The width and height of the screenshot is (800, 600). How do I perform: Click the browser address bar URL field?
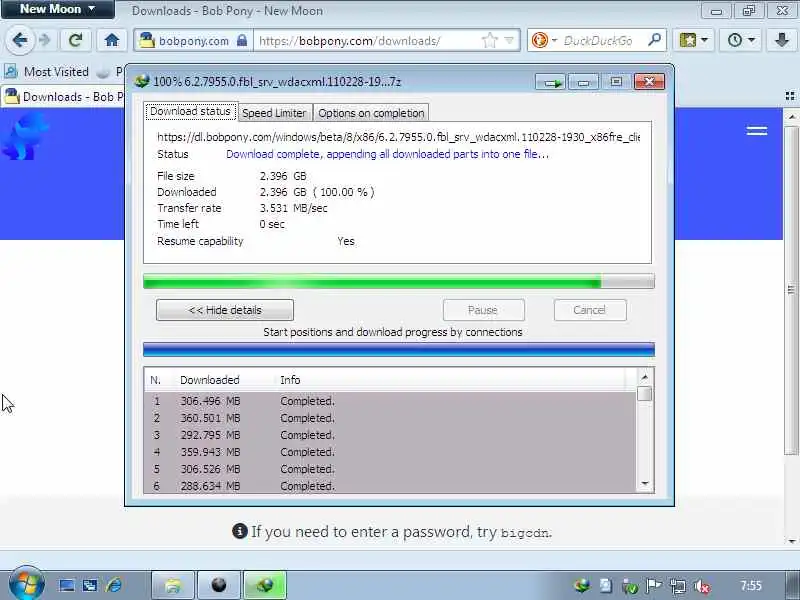point(367,41)
